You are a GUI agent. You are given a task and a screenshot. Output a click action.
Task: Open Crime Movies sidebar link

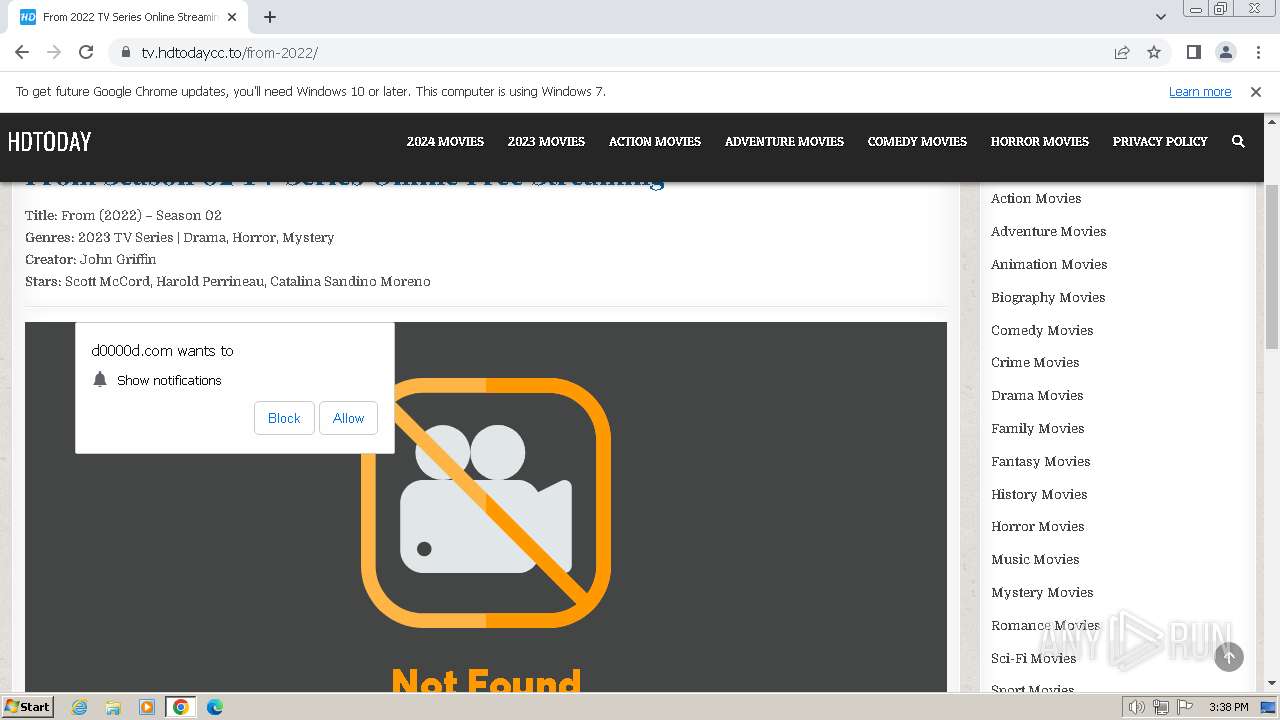pyautogui.click(x=1035, y=362)
